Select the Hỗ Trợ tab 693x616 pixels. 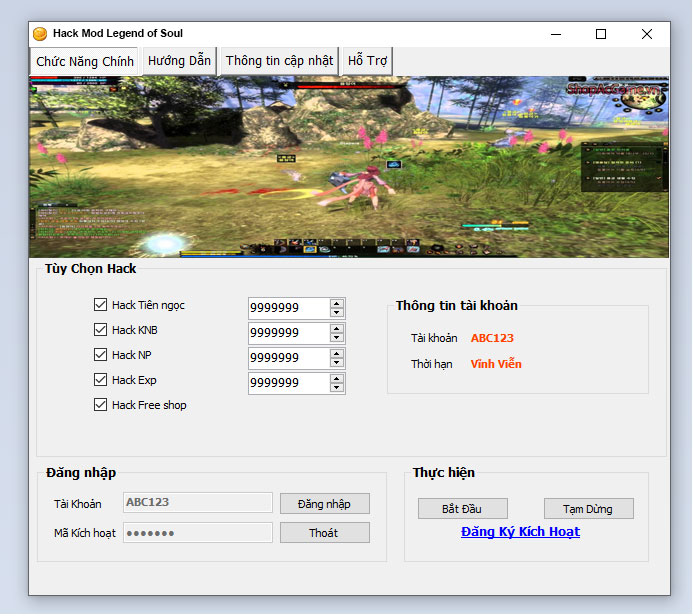coord(366,61)
